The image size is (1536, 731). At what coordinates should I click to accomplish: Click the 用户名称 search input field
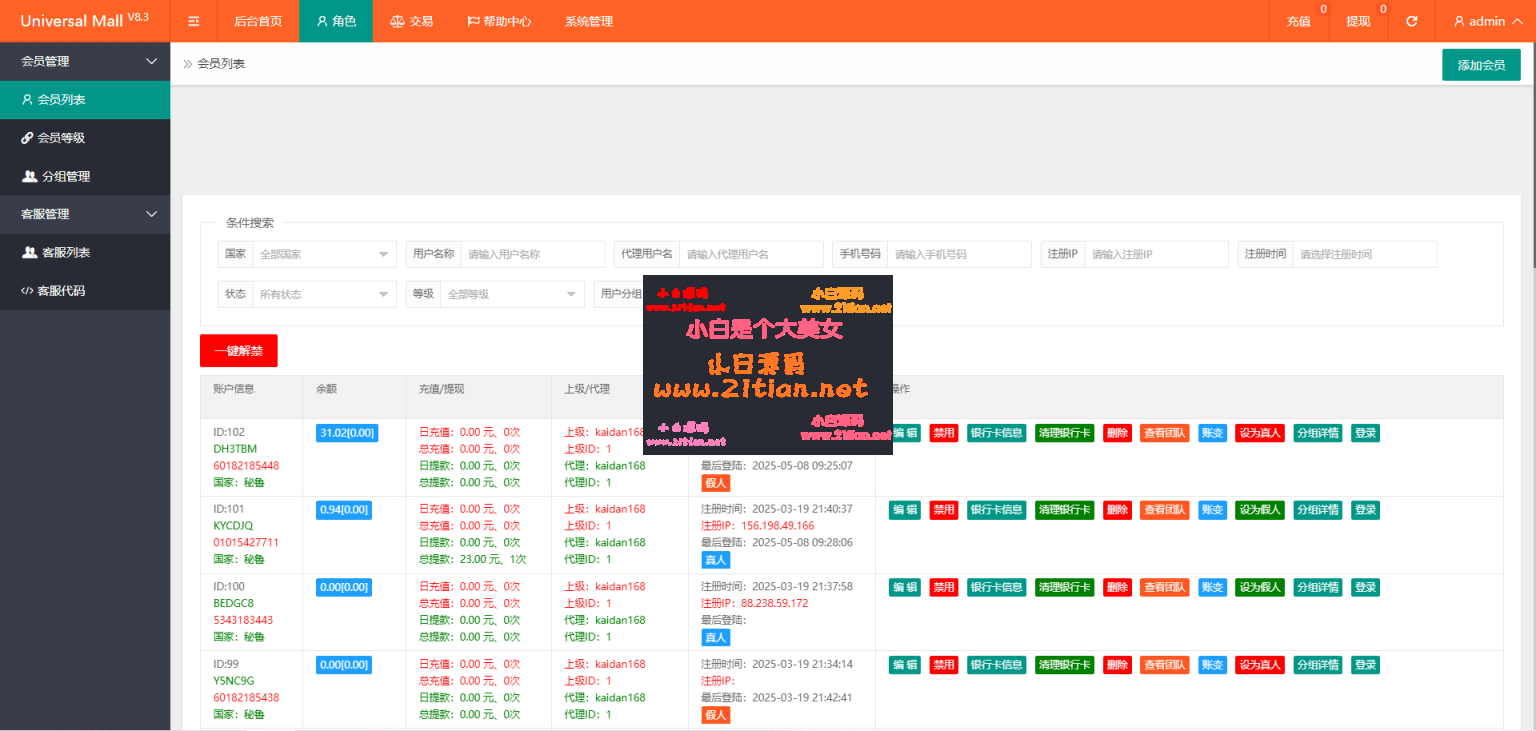532,255
